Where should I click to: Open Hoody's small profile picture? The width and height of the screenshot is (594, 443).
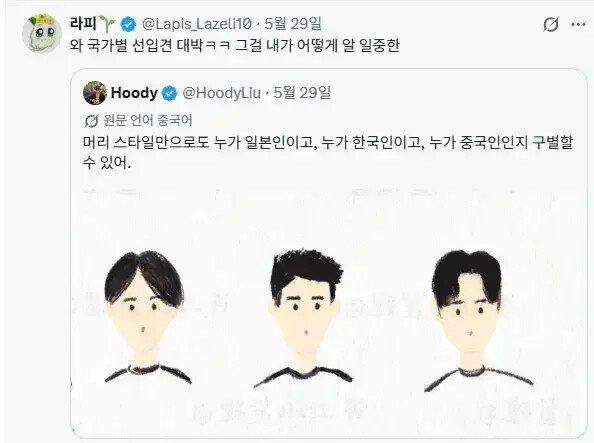[x=95, y=92]
